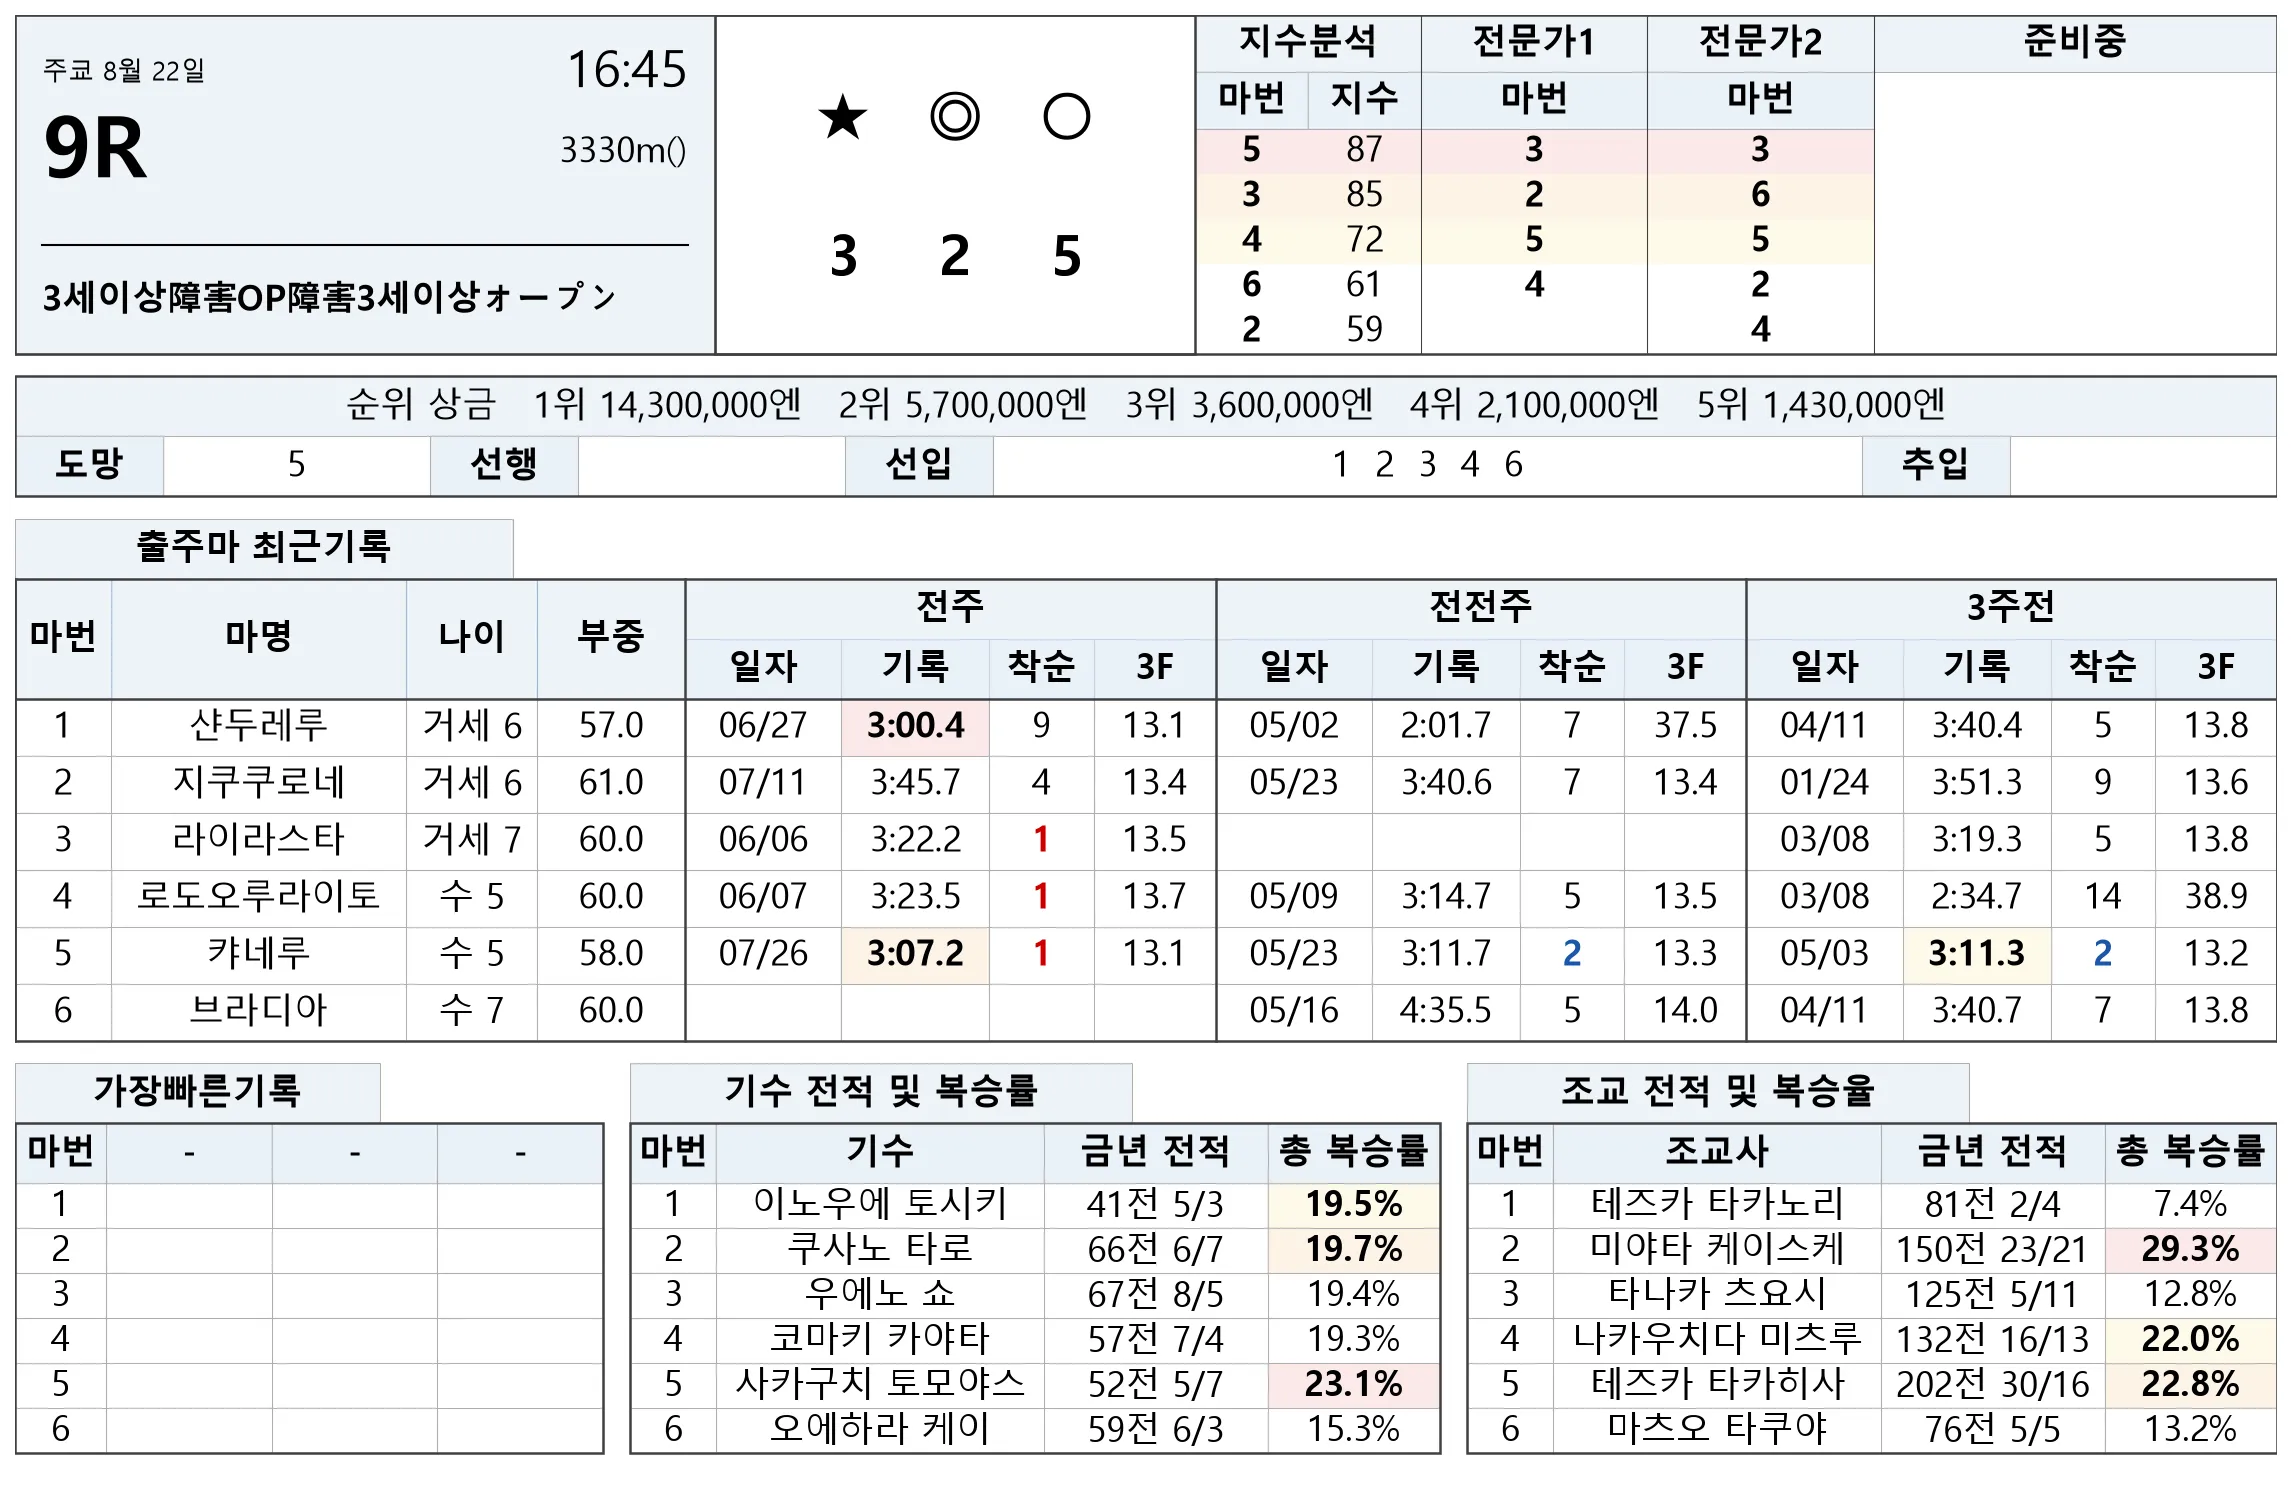The image size is (2291, 1498).
Task: Click the 선입 running style label
Action: [x=919, y=464]
